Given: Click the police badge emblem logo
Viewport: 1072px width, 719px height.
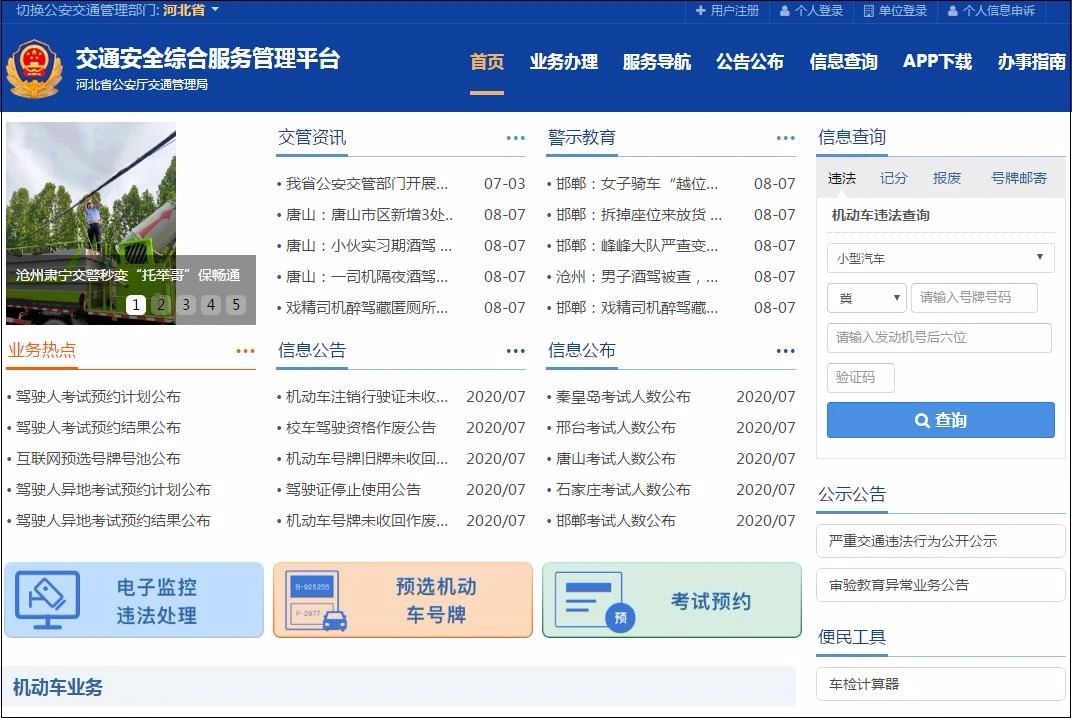Looking at the screenshot, I should (x=34, y=68).
